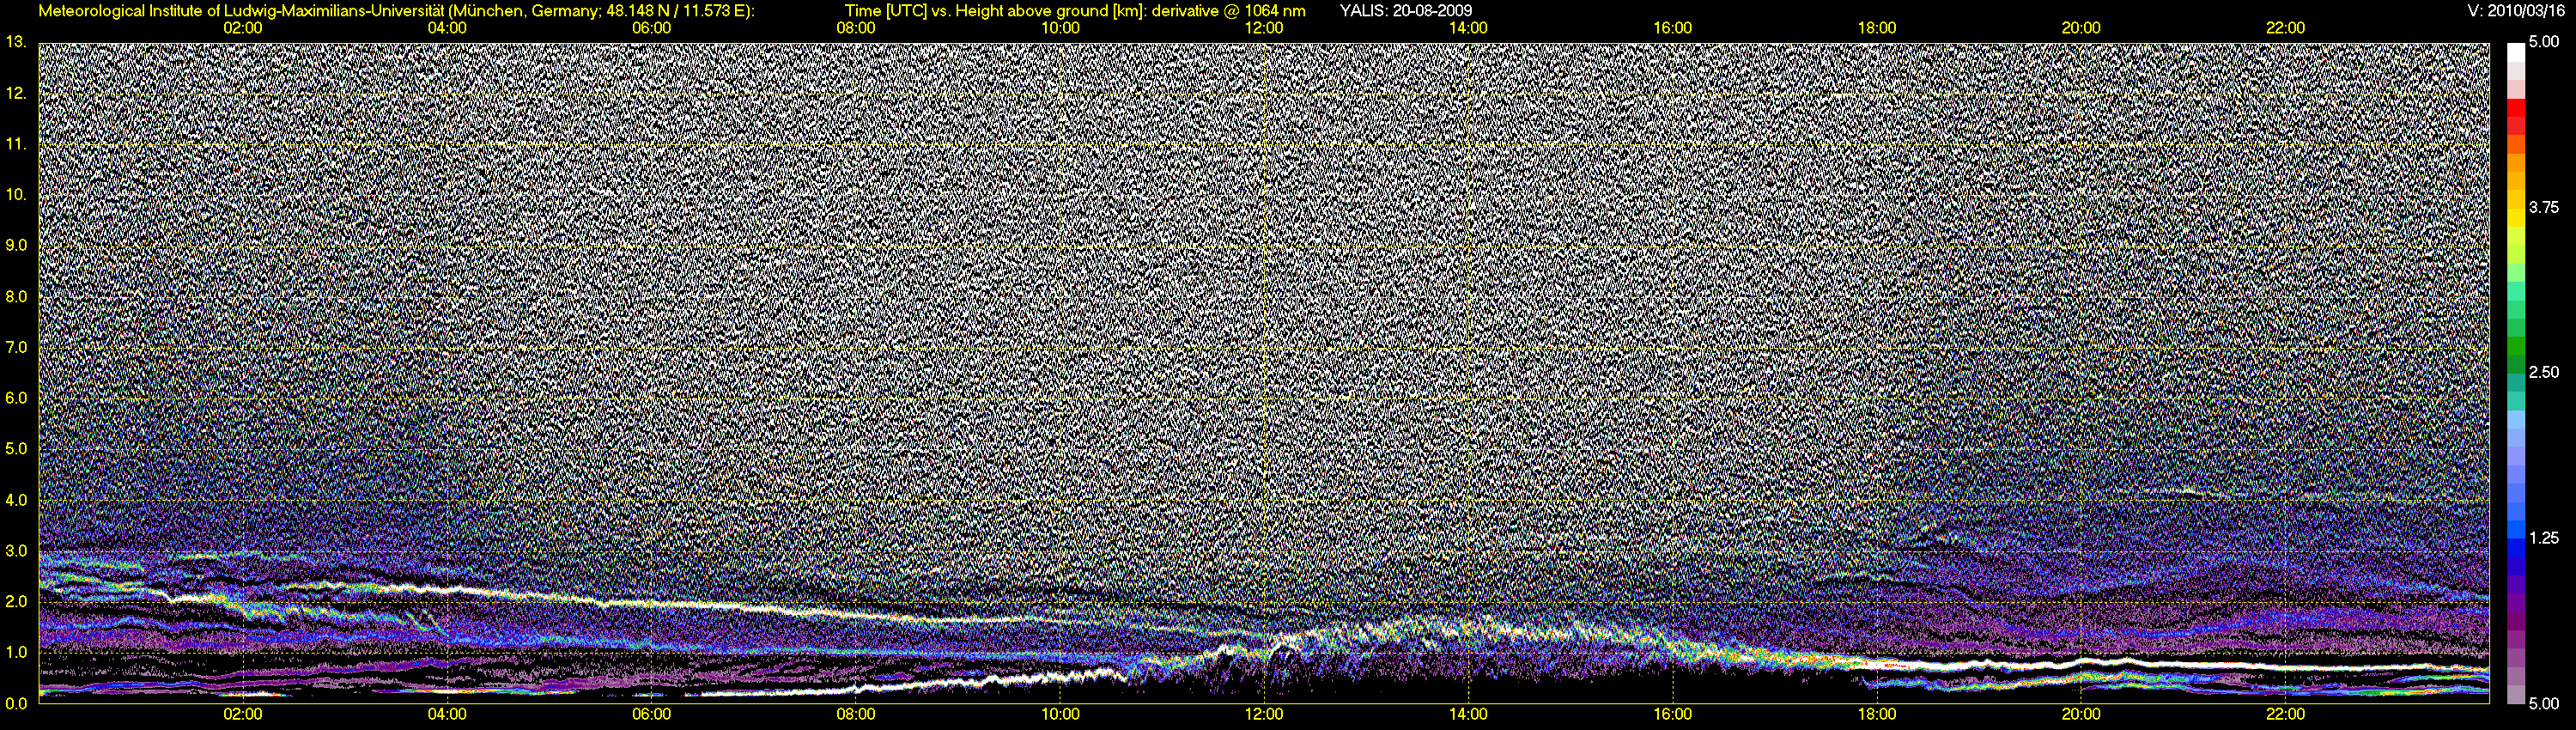The height and width of the screenshot is (730, 2576).
Task: Click the '1.25' color scale value
Action: pos(2544,538)
